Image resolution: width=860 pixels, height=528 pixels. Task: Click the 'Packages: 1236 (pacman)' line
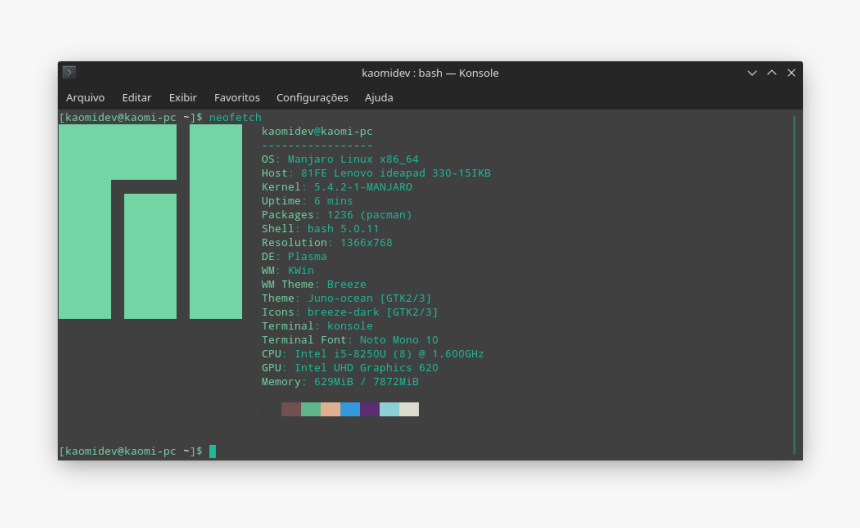pos(337,215)
